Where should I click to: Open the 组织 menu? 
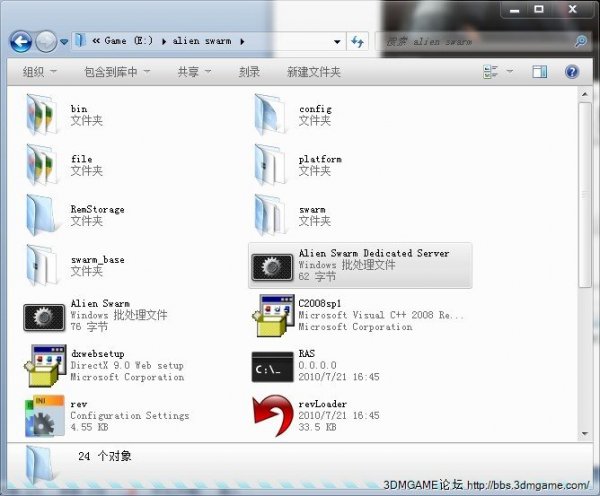tap(39, 72)
